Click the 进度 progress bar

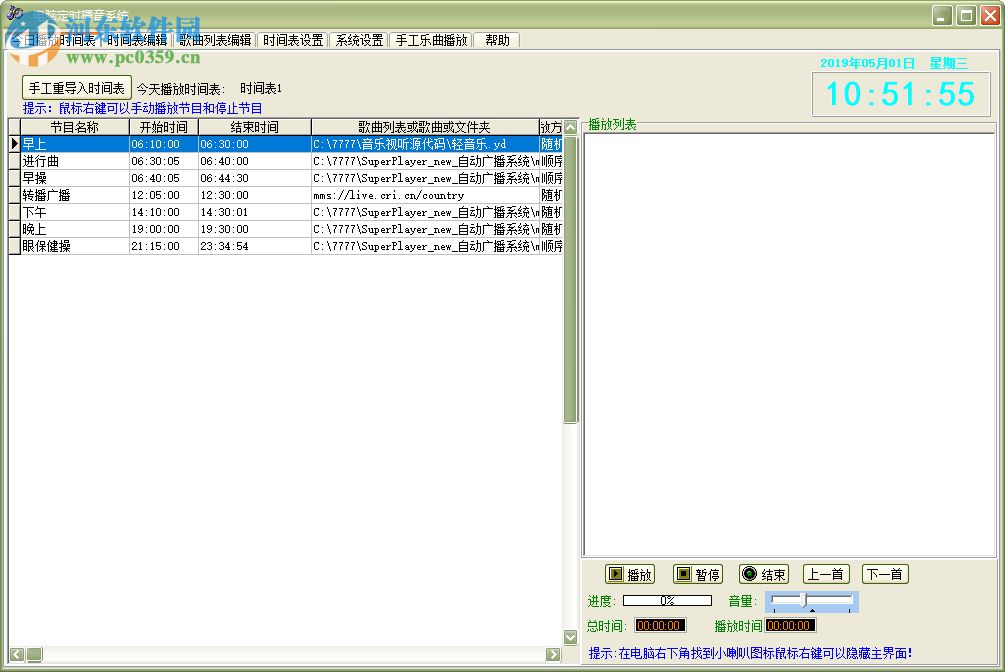click(667, 601)
